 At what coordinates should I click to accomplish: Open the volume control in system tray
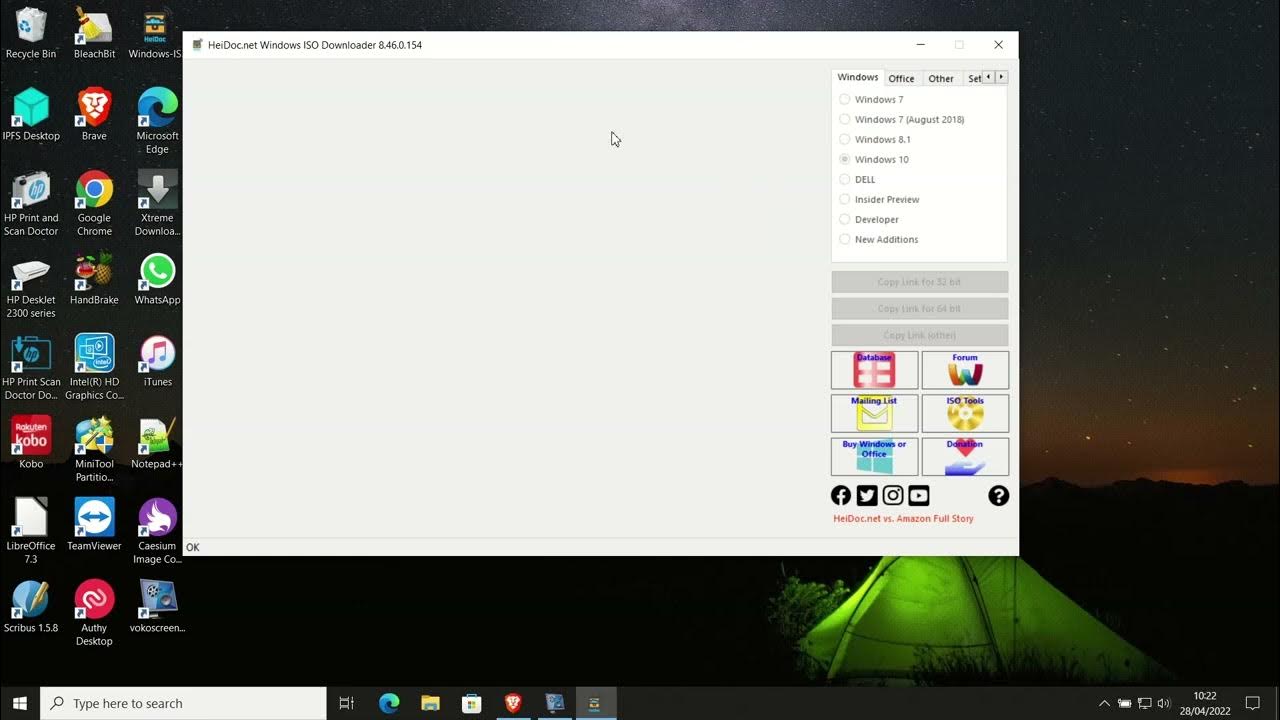(1163, 703)
